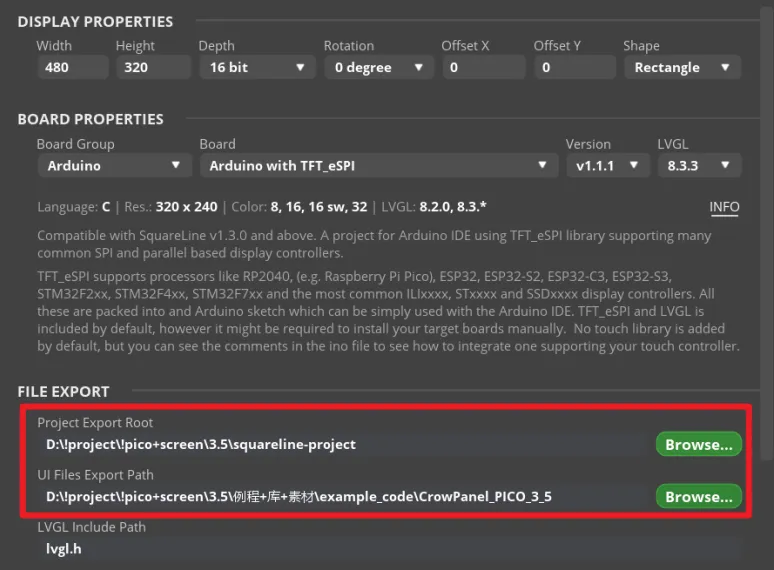
Task: Select the Version dropdown showing v1.1.1
Action: click(607, 166)
